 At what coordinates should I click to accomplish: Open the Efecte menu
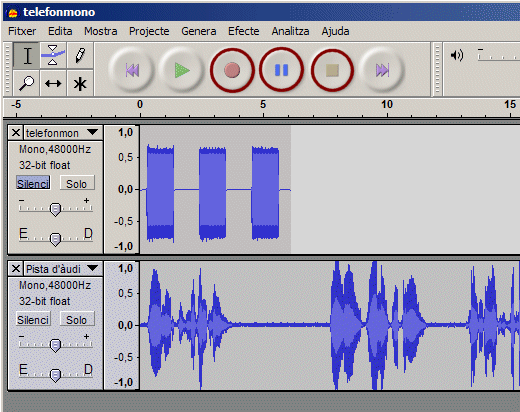click(x=243, y=31)
